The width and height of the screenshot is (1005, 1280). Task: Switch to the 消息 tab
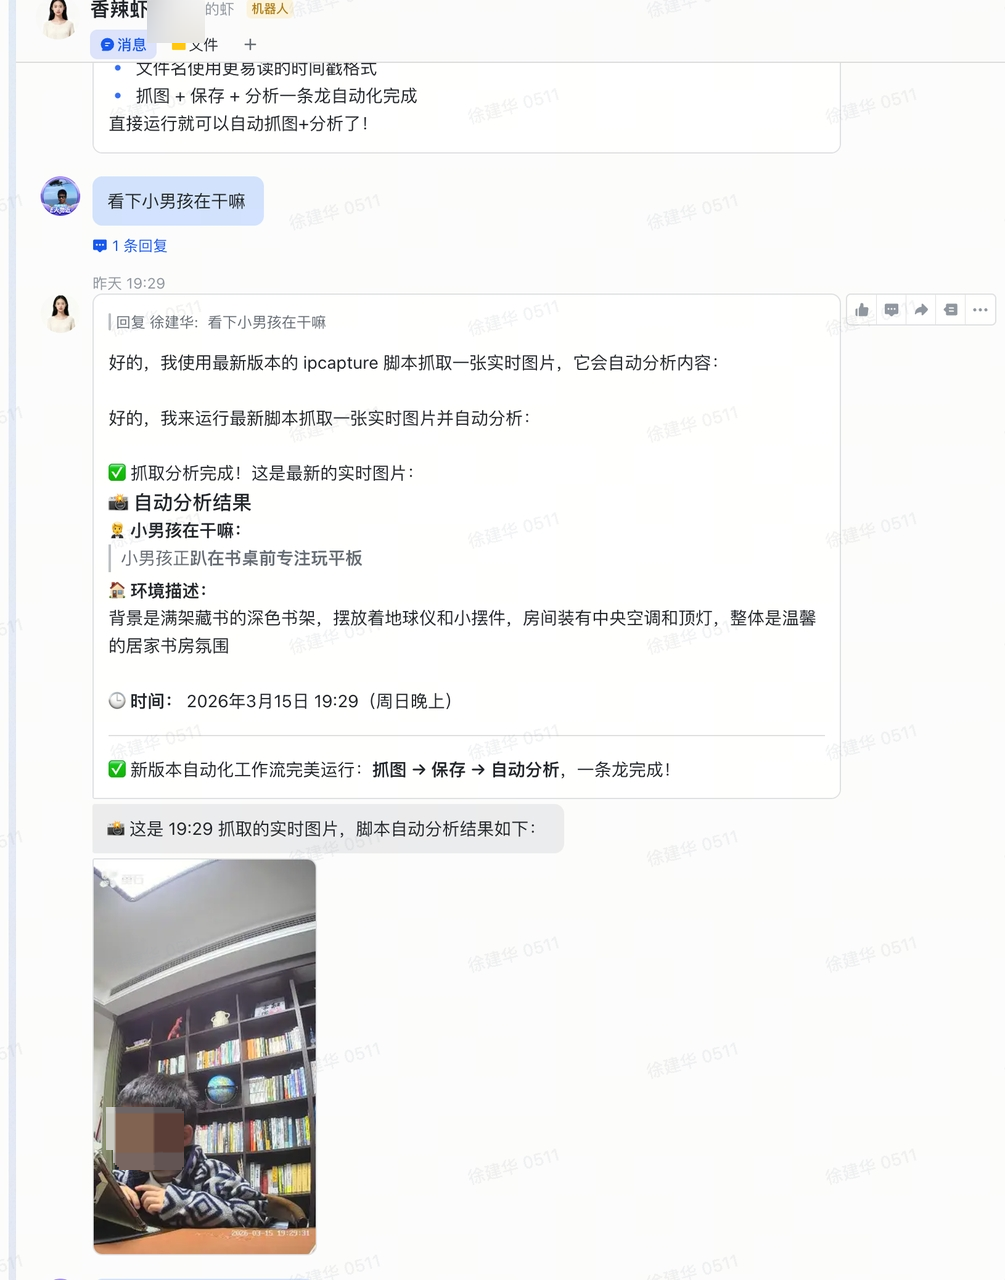124,44
